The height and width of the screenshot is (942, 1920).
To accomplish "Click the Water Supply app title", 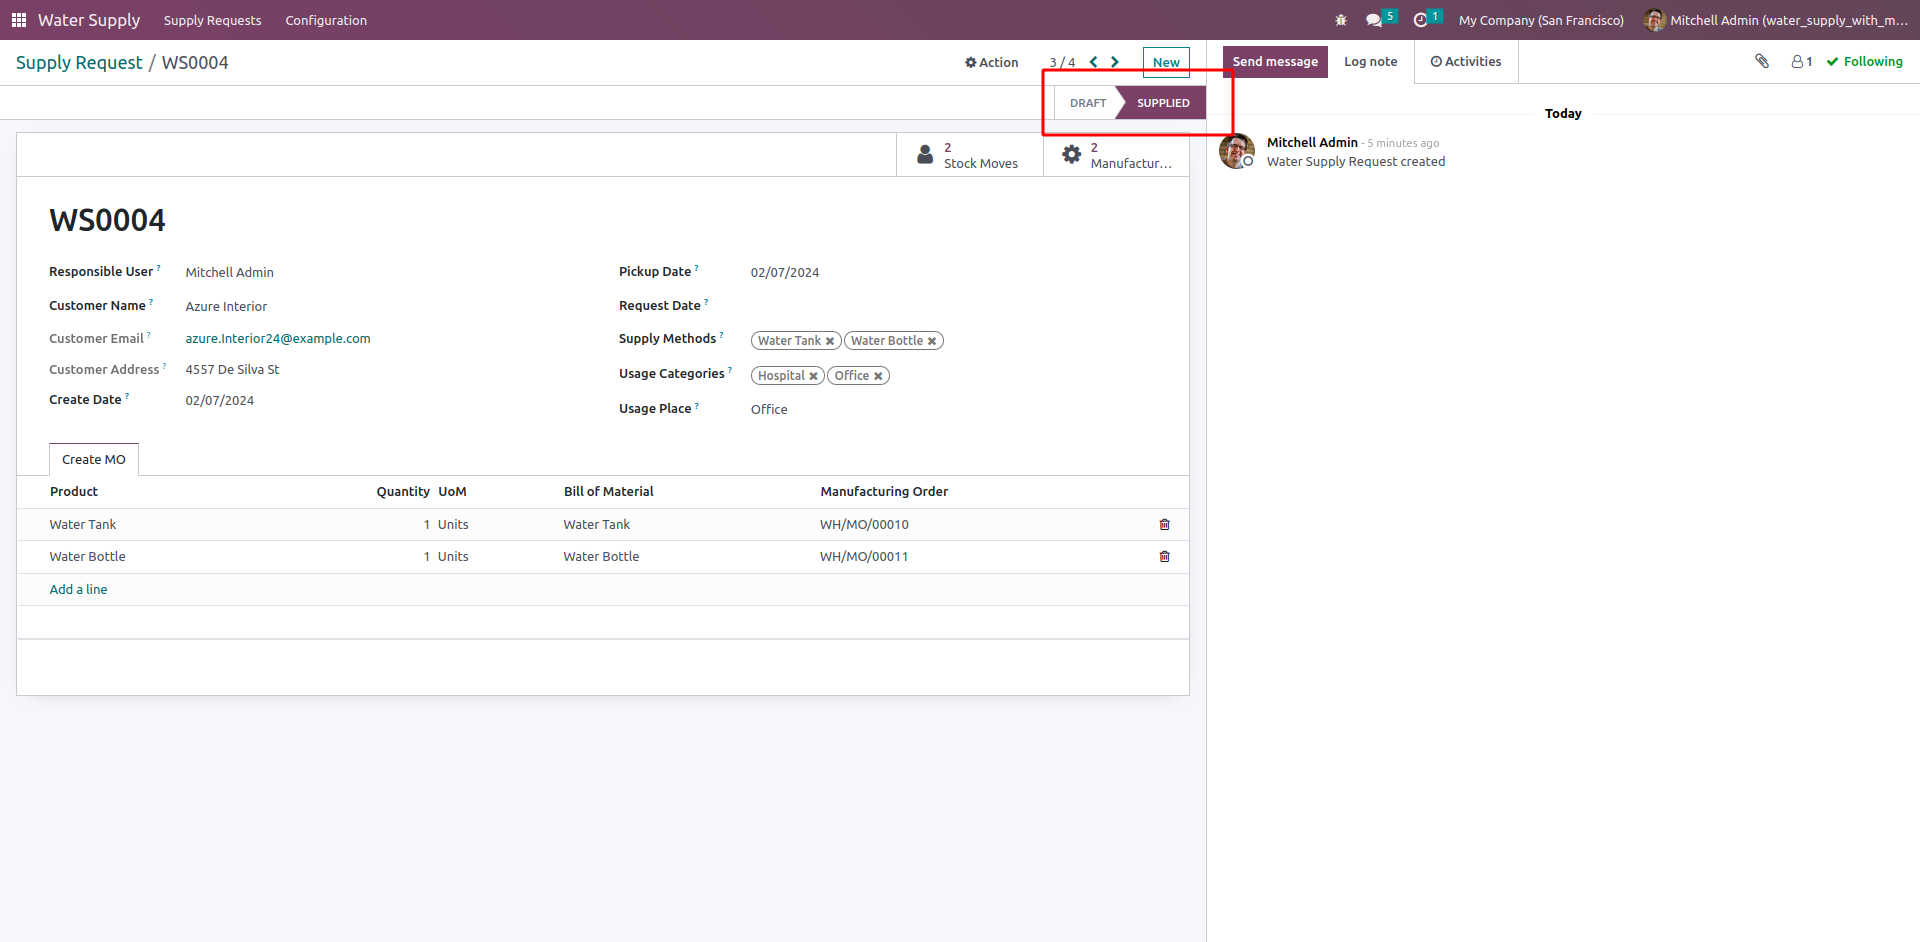I will coord(89,20).
